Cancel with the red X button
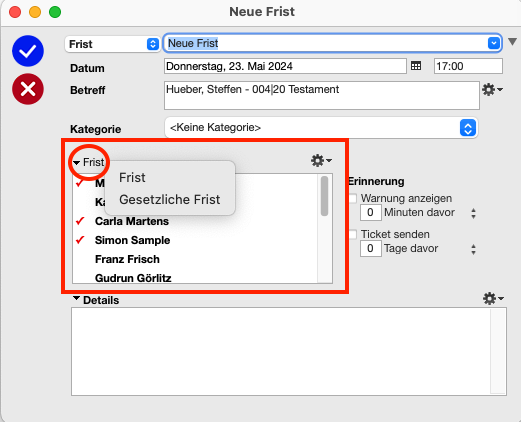Image resolution: width=521 pixels, height=422 pixels. (28, 89)
